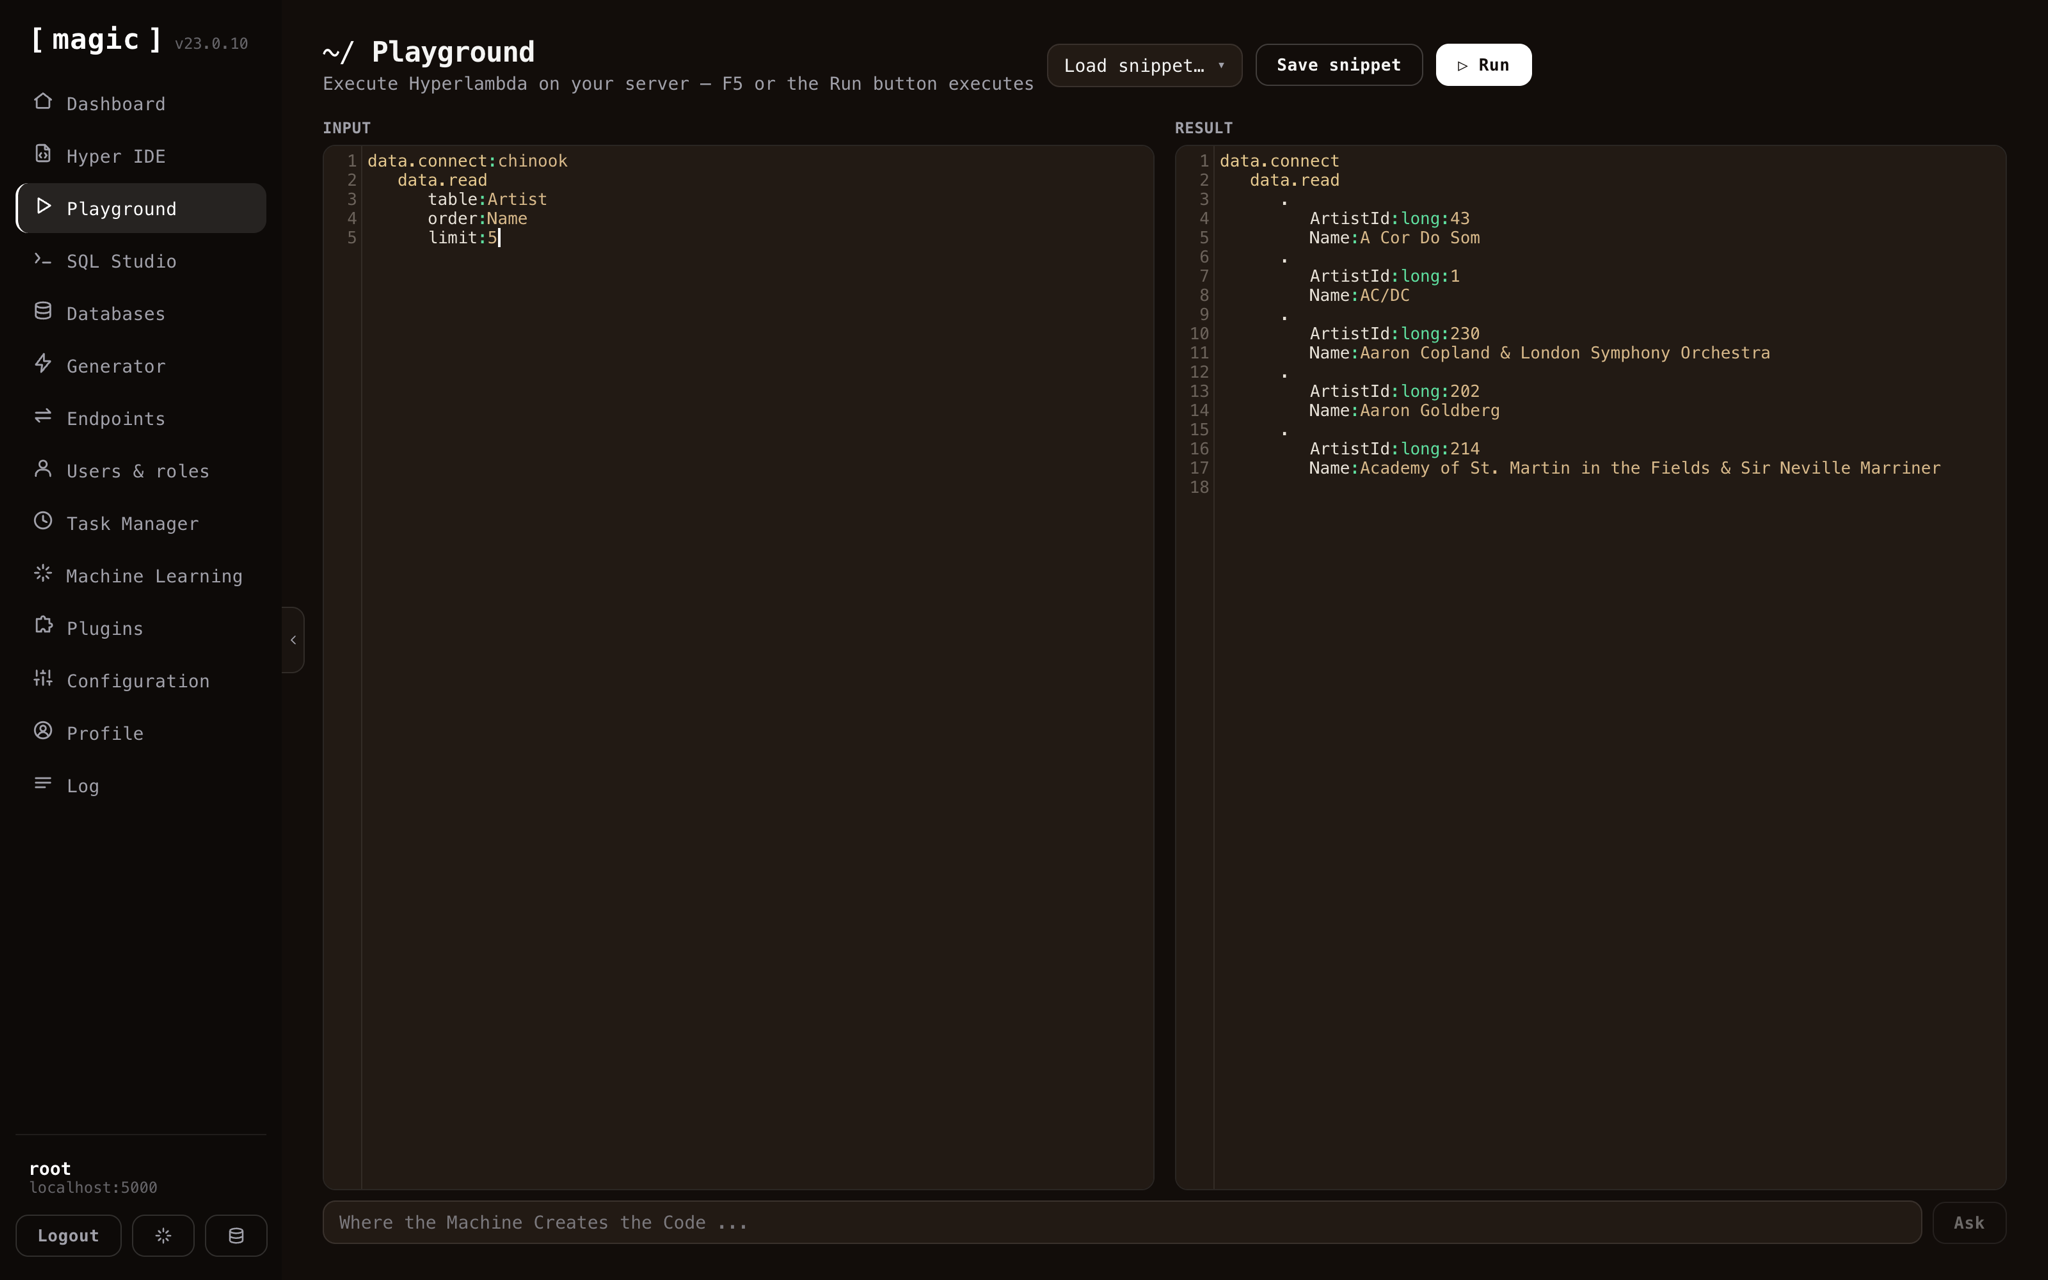Open Log label in sidebar
The width and height of the screenshot is (2048, 1280).
[83, 786]
